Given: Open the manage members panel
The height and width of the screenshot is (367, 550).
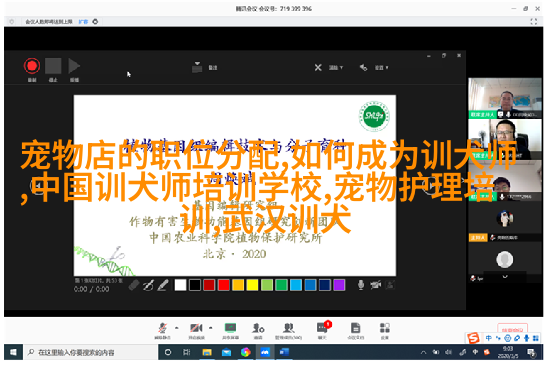Looking at the screenshot, I should click(288, 331).
